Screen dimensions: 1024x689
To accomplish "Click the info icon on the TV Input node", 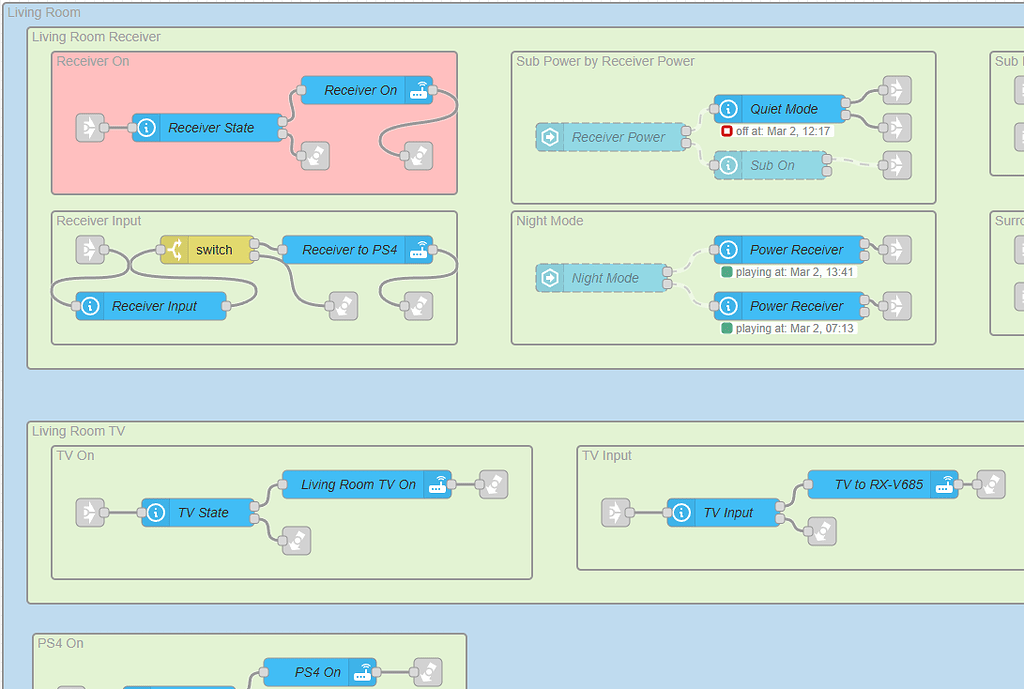I will point(679,513).
